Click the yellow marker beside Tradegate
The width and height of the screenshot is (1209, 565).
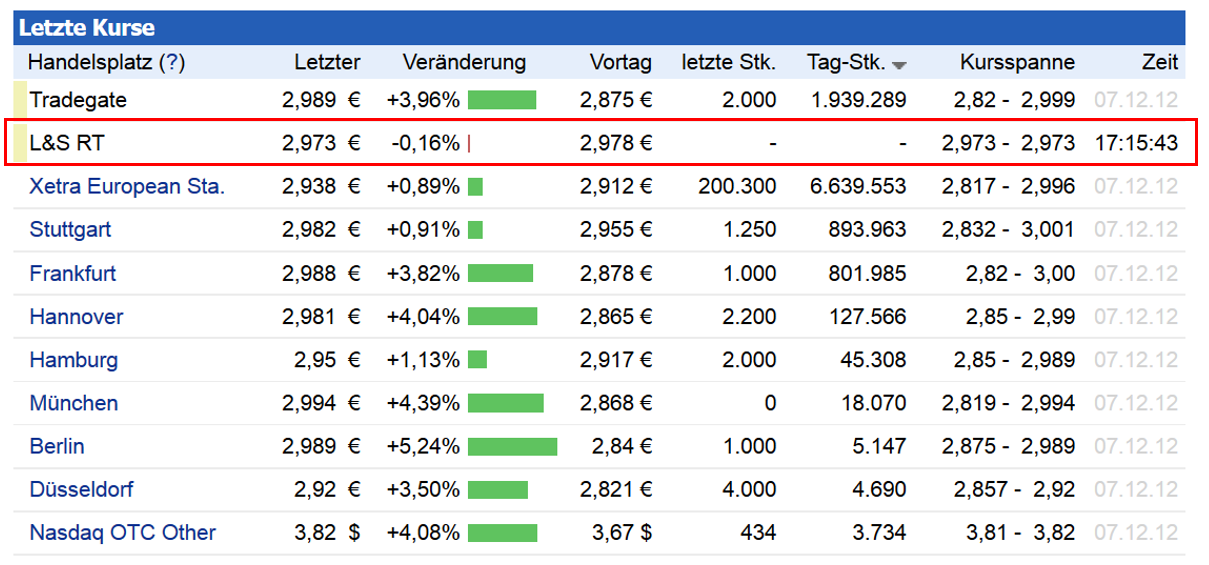[x=19, y=100]
